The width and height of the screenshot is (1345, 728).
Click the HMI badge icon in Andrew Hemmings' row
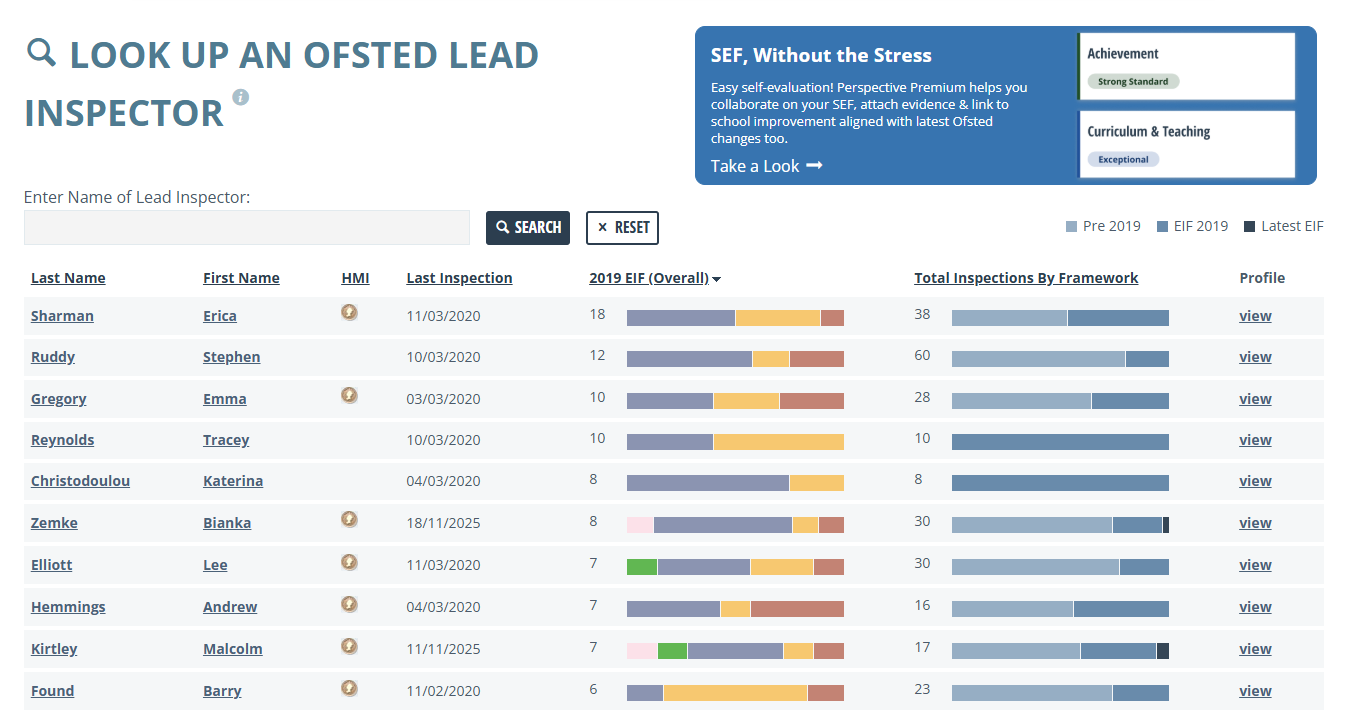coord(349,603)
